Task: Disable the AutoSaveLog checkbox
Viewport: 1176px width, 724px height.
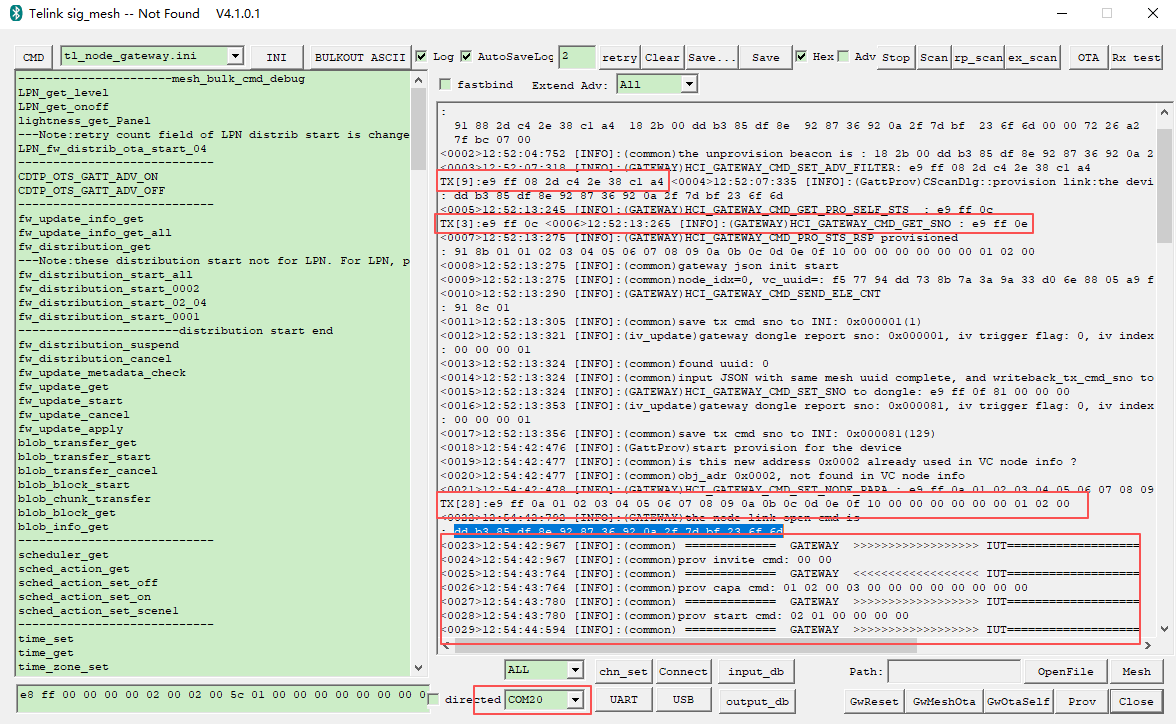Action: pyautogui.click(x=466, y=57)
